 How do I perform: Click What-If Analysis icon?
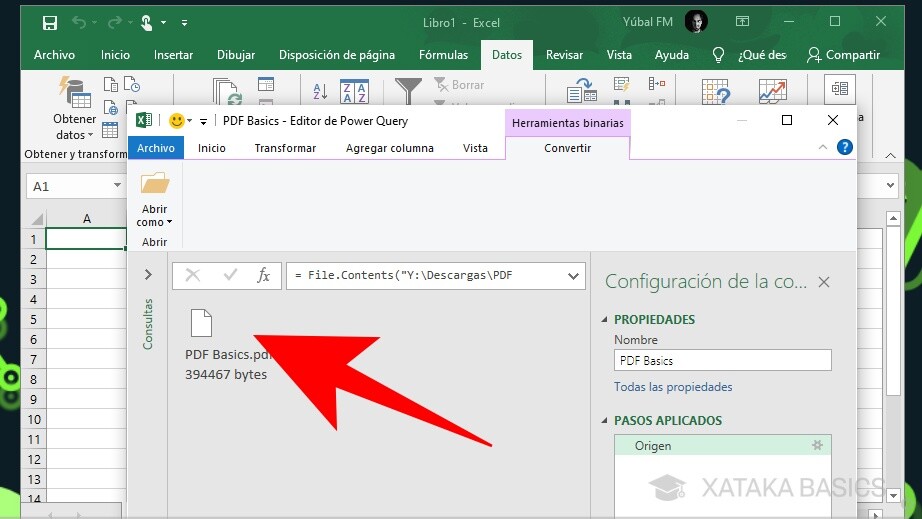click(x=716, y=91)
